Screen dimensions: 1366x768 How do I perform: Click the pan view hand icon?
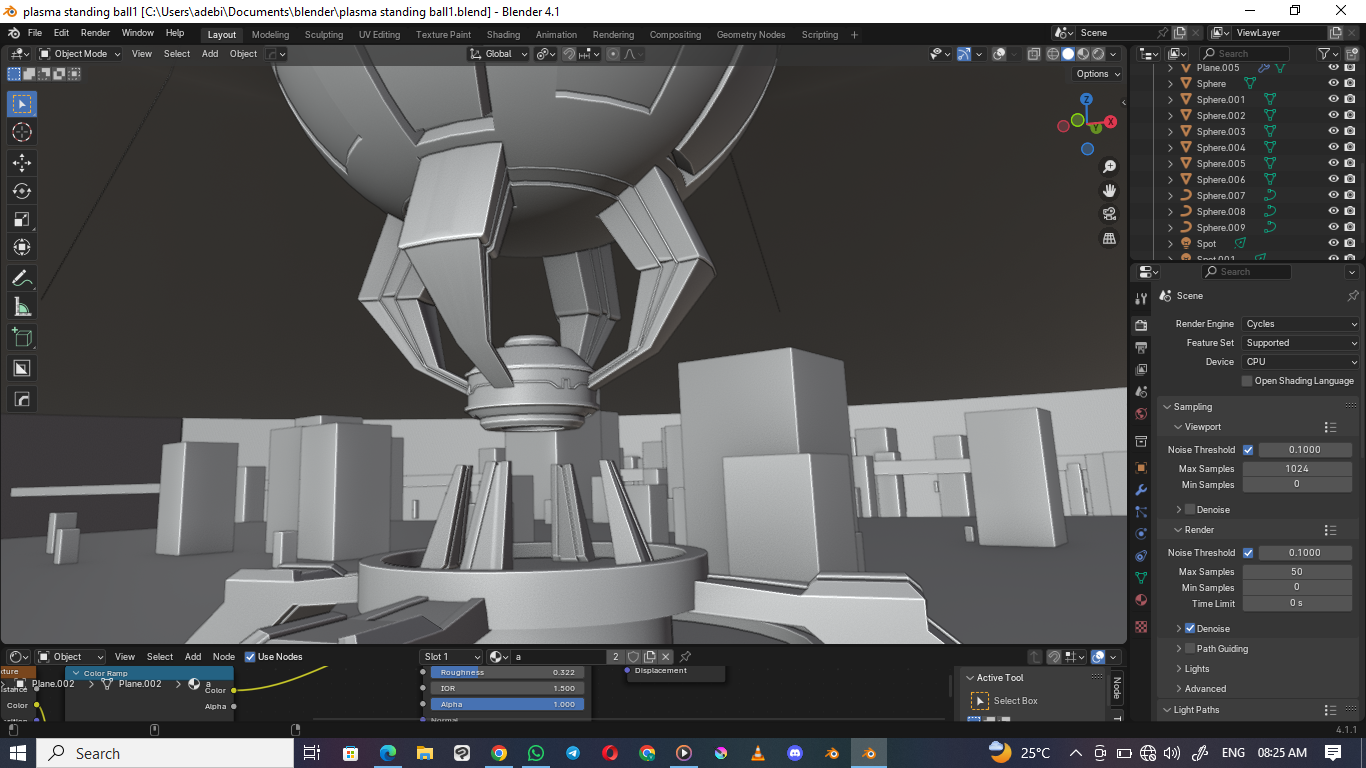[1109, 191]
